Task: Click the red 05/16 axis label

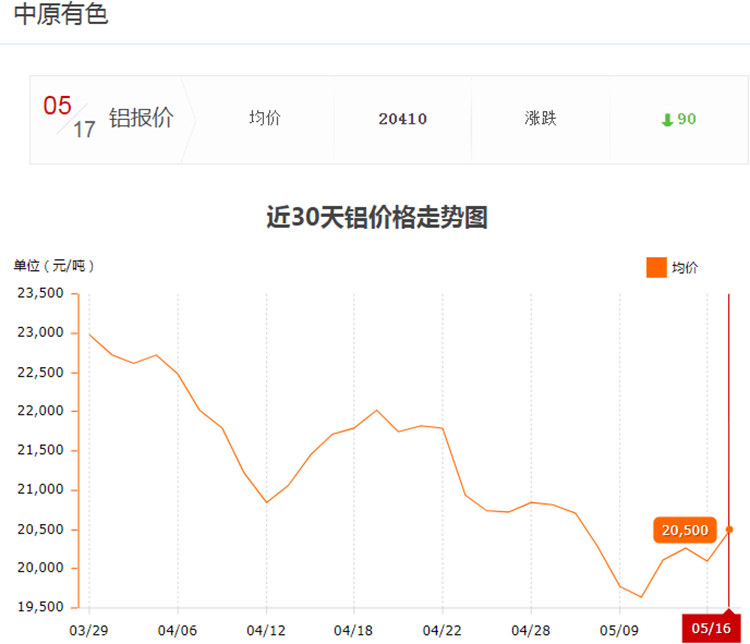Action: point(711,628)
